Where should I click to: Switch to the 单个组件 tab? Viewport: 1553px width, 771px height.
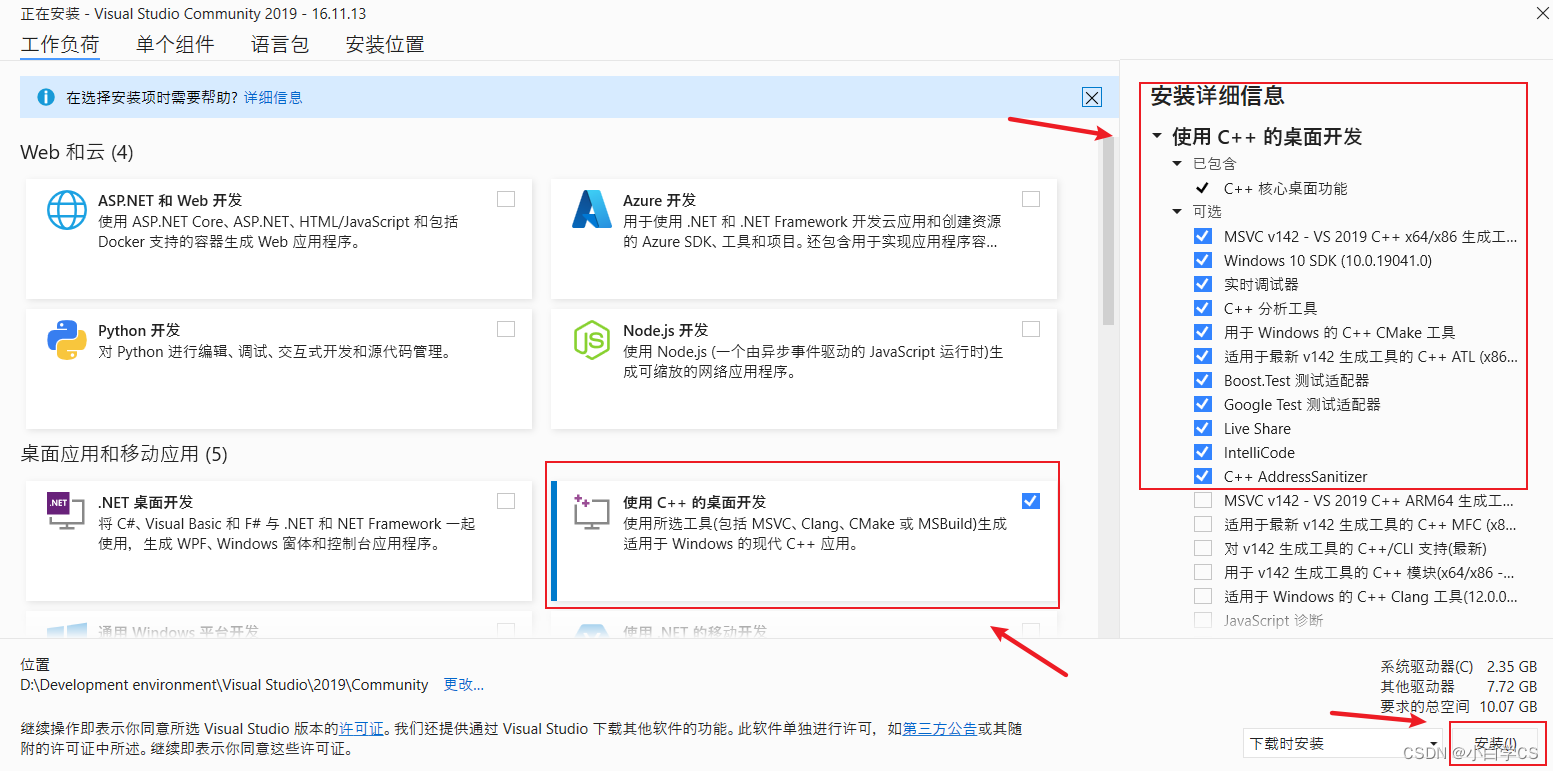pyautogui.click(x=175, y=44)
